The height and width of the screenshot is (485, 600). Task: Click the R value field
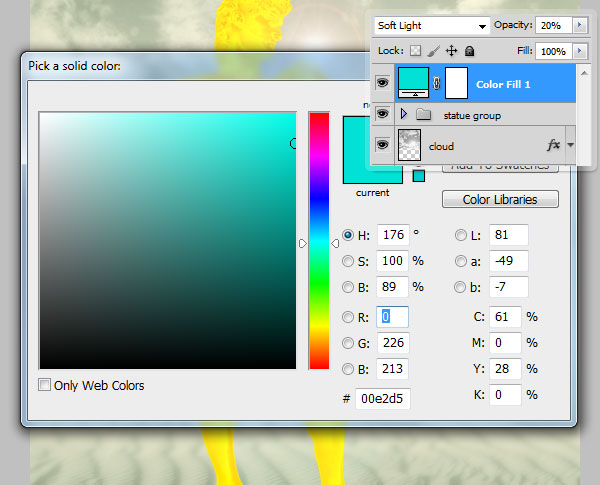[392, 317]
